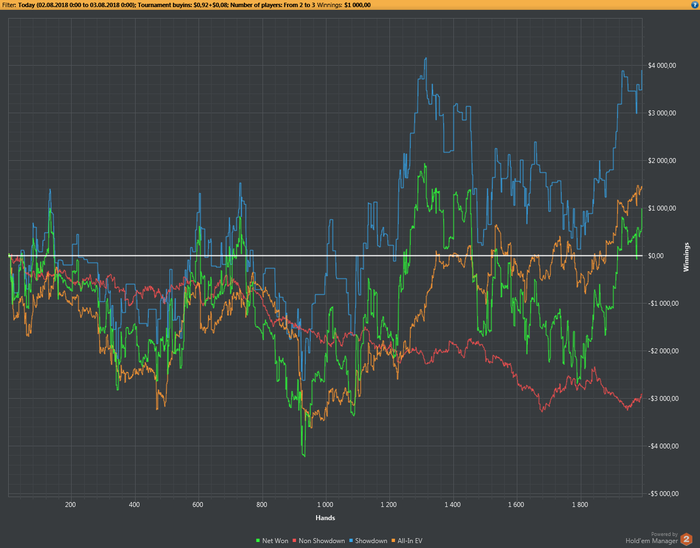Click the $2 000,00 axis label

[662, 161]
